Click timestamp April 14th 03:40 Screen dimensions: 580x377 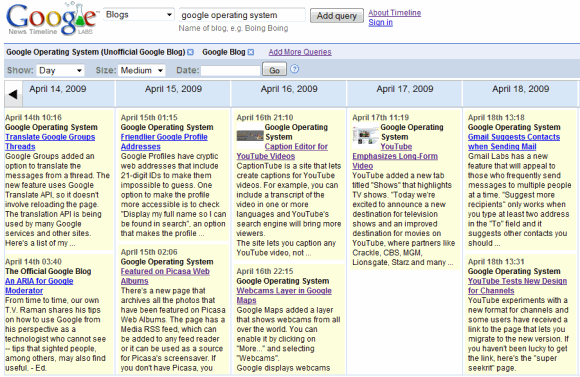point(33,262)
